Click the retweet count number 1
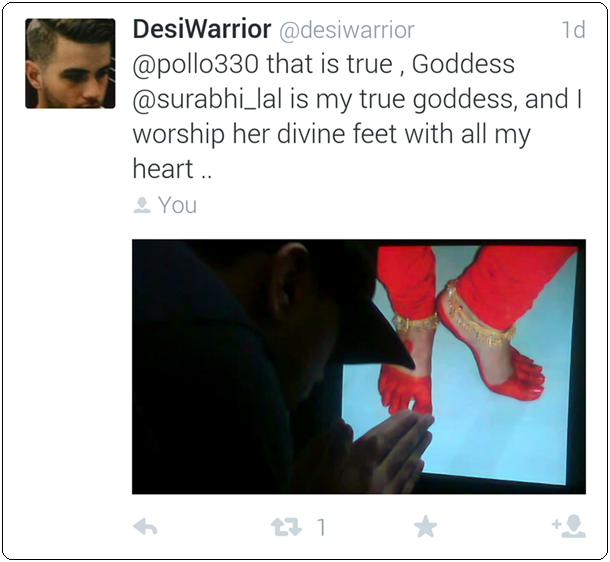The width and height of the screenshot is (610, 562). (x=321, y=528)
